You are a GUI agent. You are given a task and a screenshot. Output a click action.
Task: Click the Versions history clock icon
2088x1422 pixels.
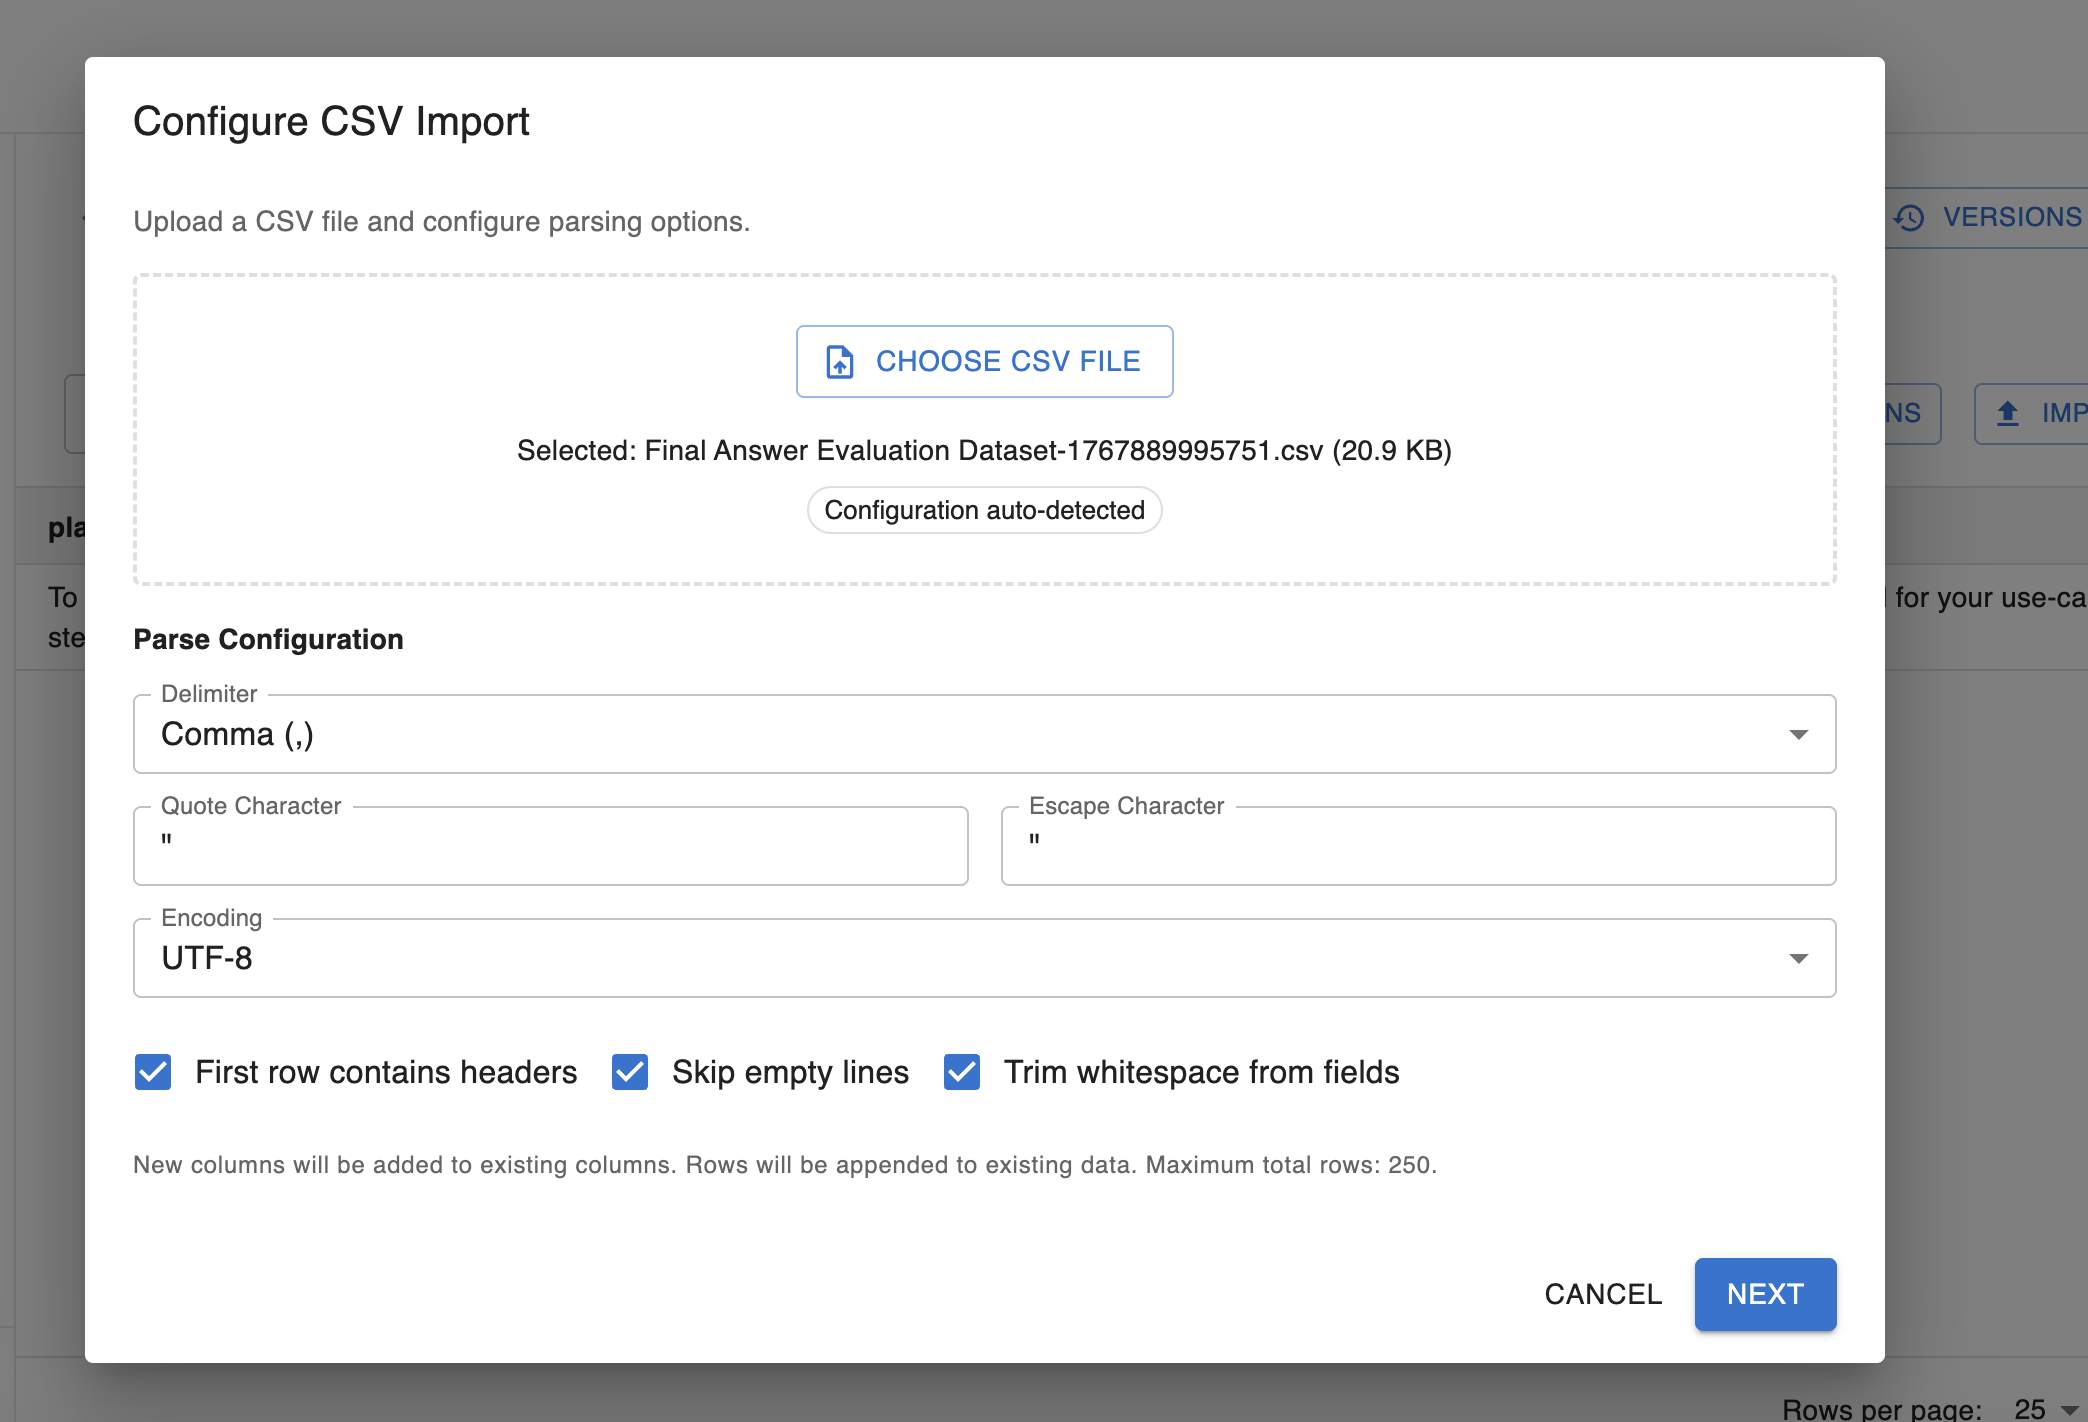click(x=1909, y=217)
